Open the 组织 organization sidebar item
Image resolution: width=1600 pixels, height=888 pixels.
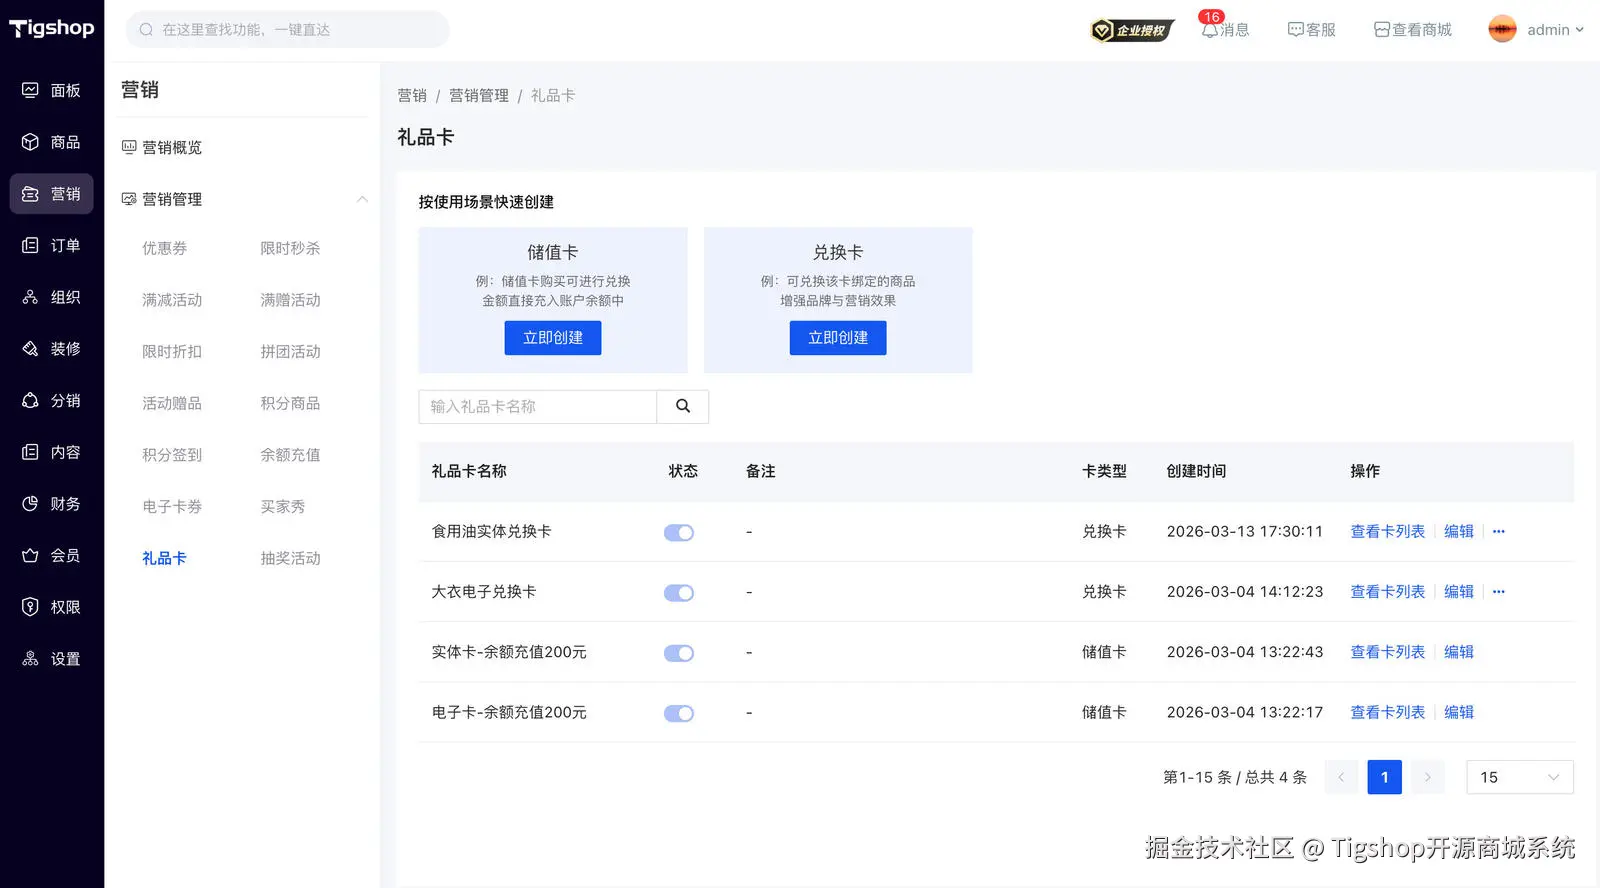tap(52, 297)
